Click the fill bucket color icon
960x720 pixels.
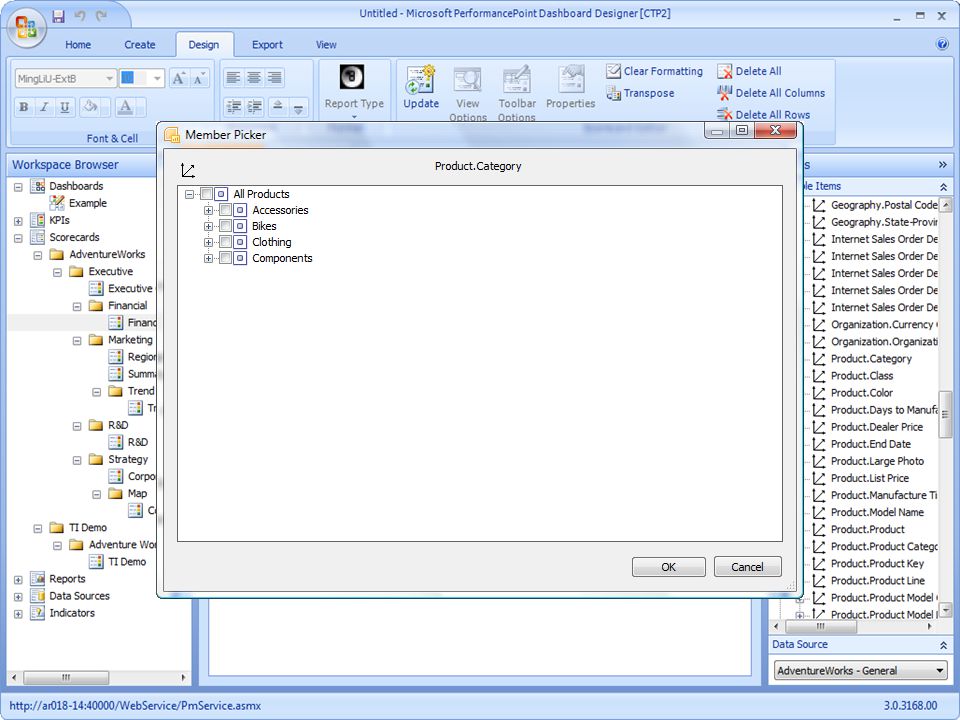click(x=90, y=107)
